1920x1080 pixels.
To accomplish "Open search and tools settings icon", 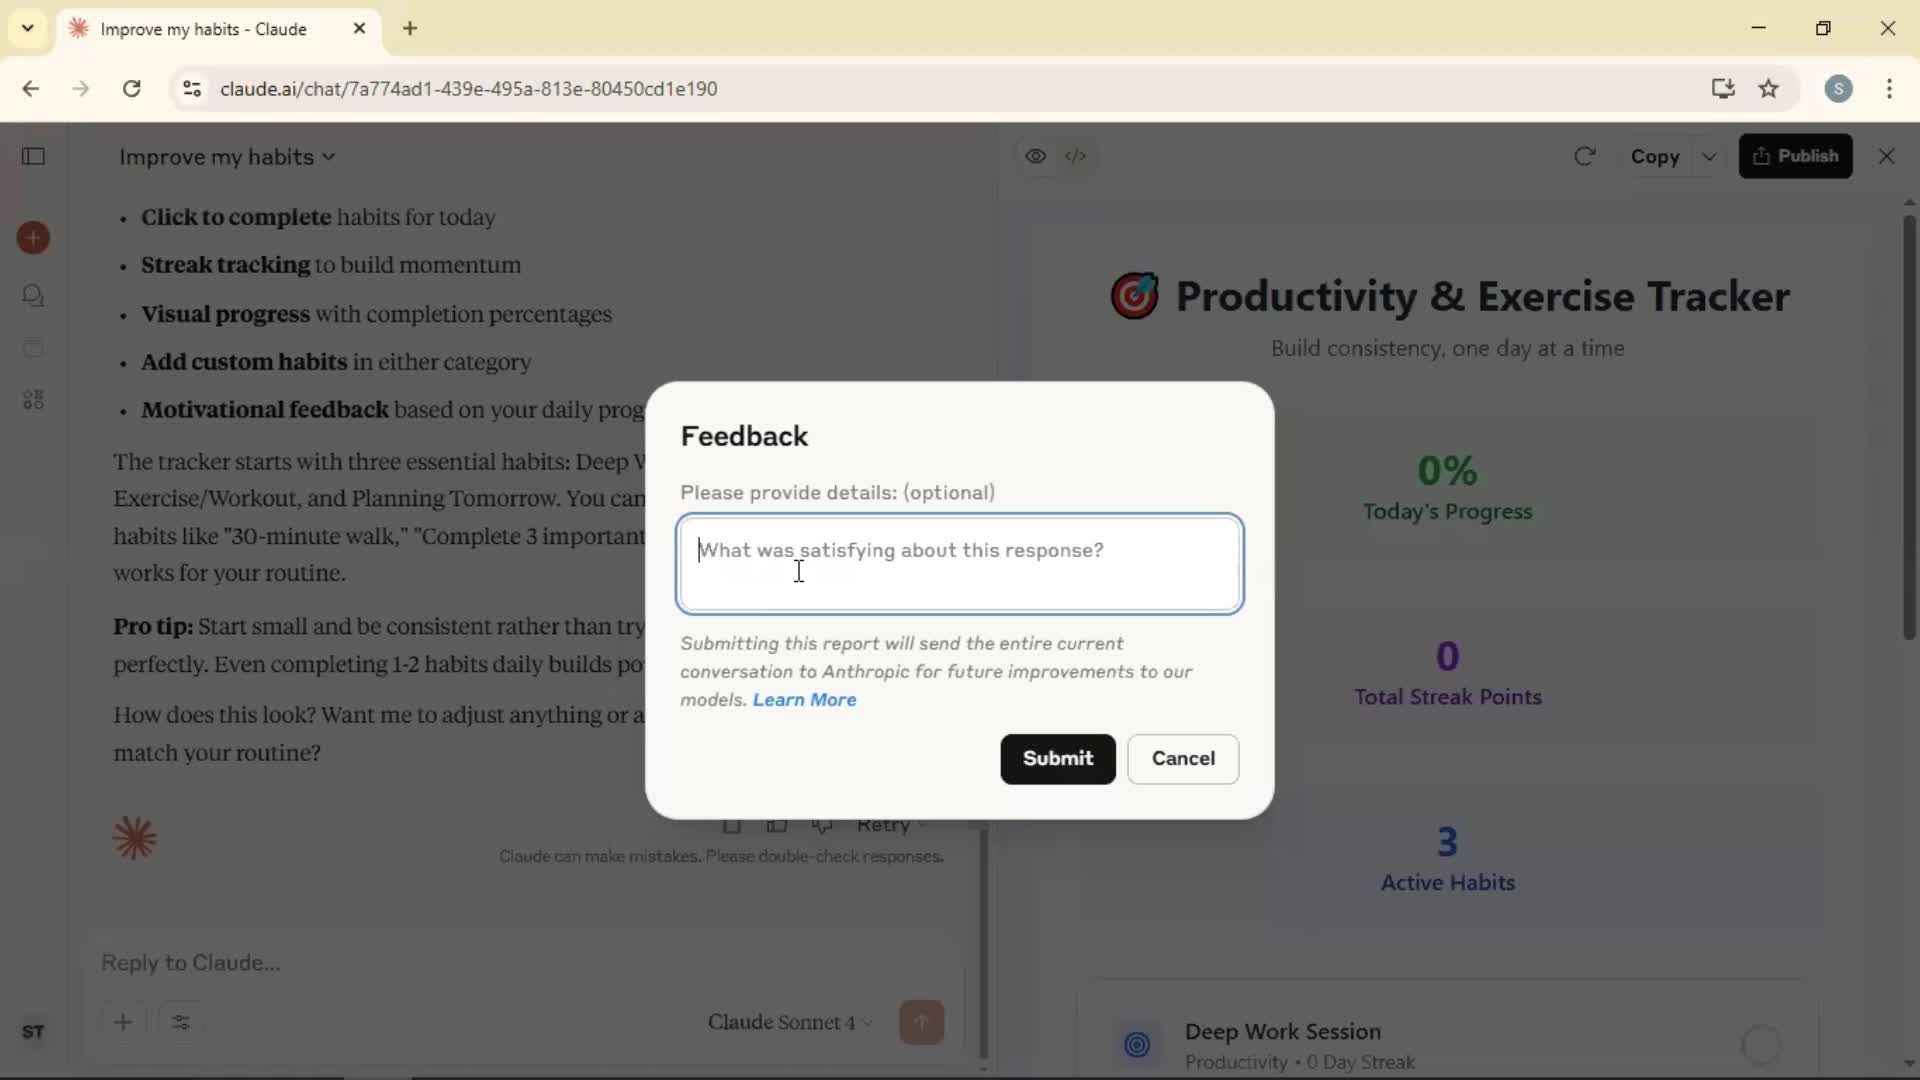I will [x=181, y=1022].
